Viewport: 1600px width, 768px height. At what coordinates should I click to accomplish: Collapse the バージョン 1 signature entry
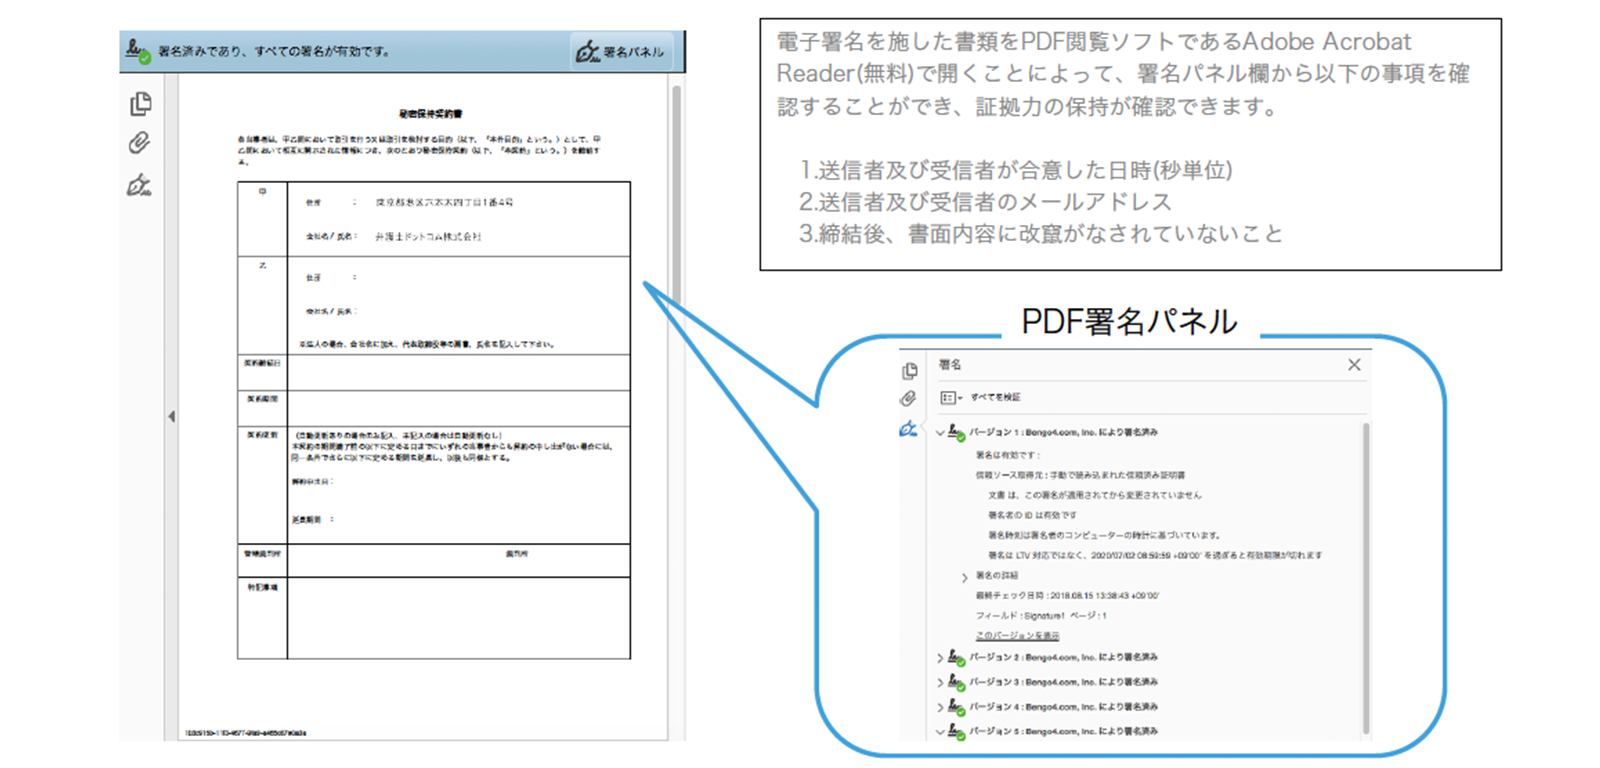click(940, 433)
